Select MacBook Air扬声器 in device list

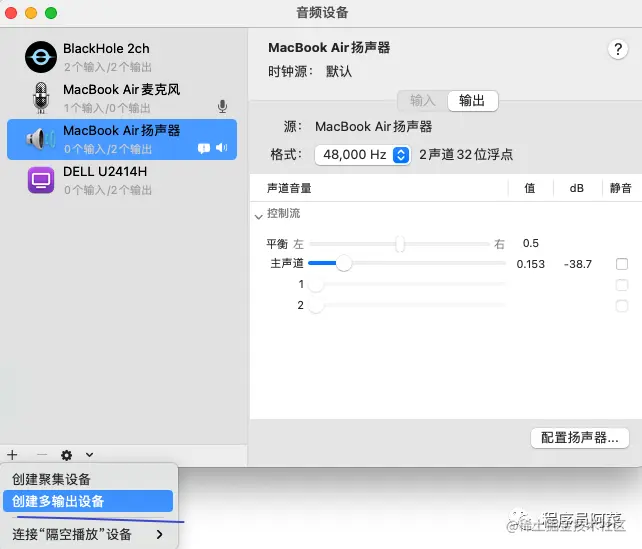pos(122,139)
